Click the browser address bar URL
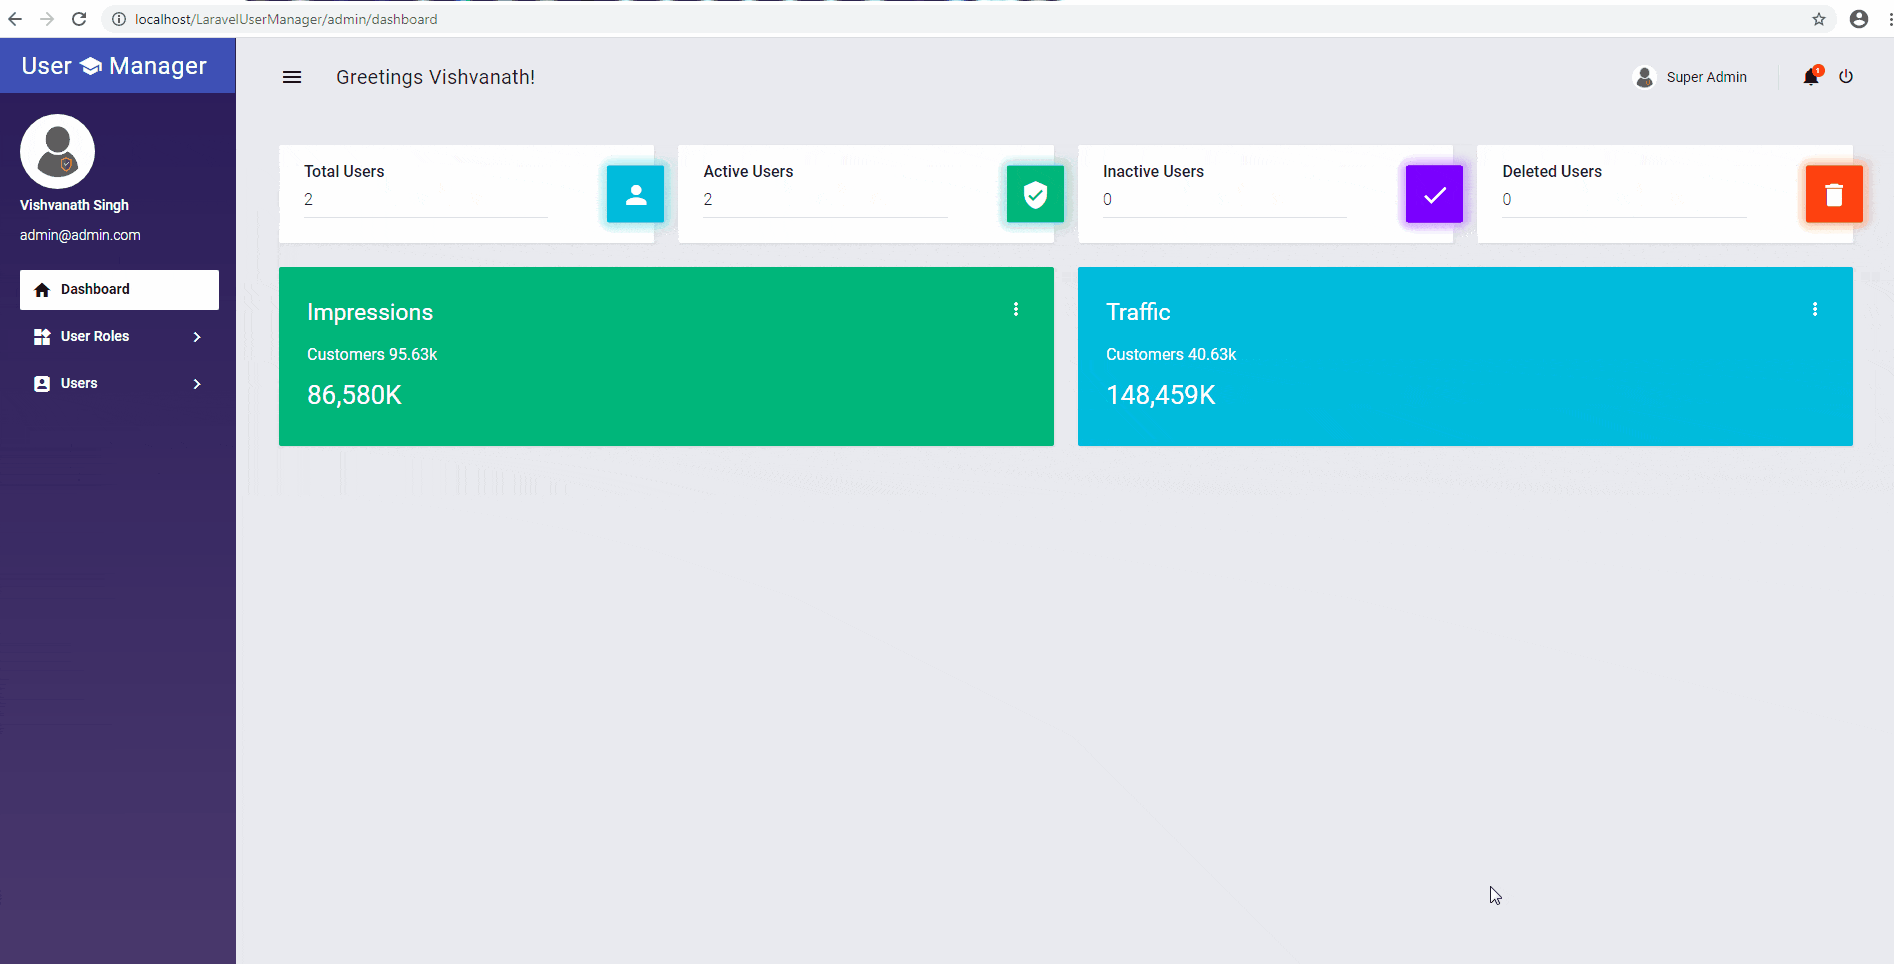Viewport: 1894px width, 964px height. [x=286, y=19]
